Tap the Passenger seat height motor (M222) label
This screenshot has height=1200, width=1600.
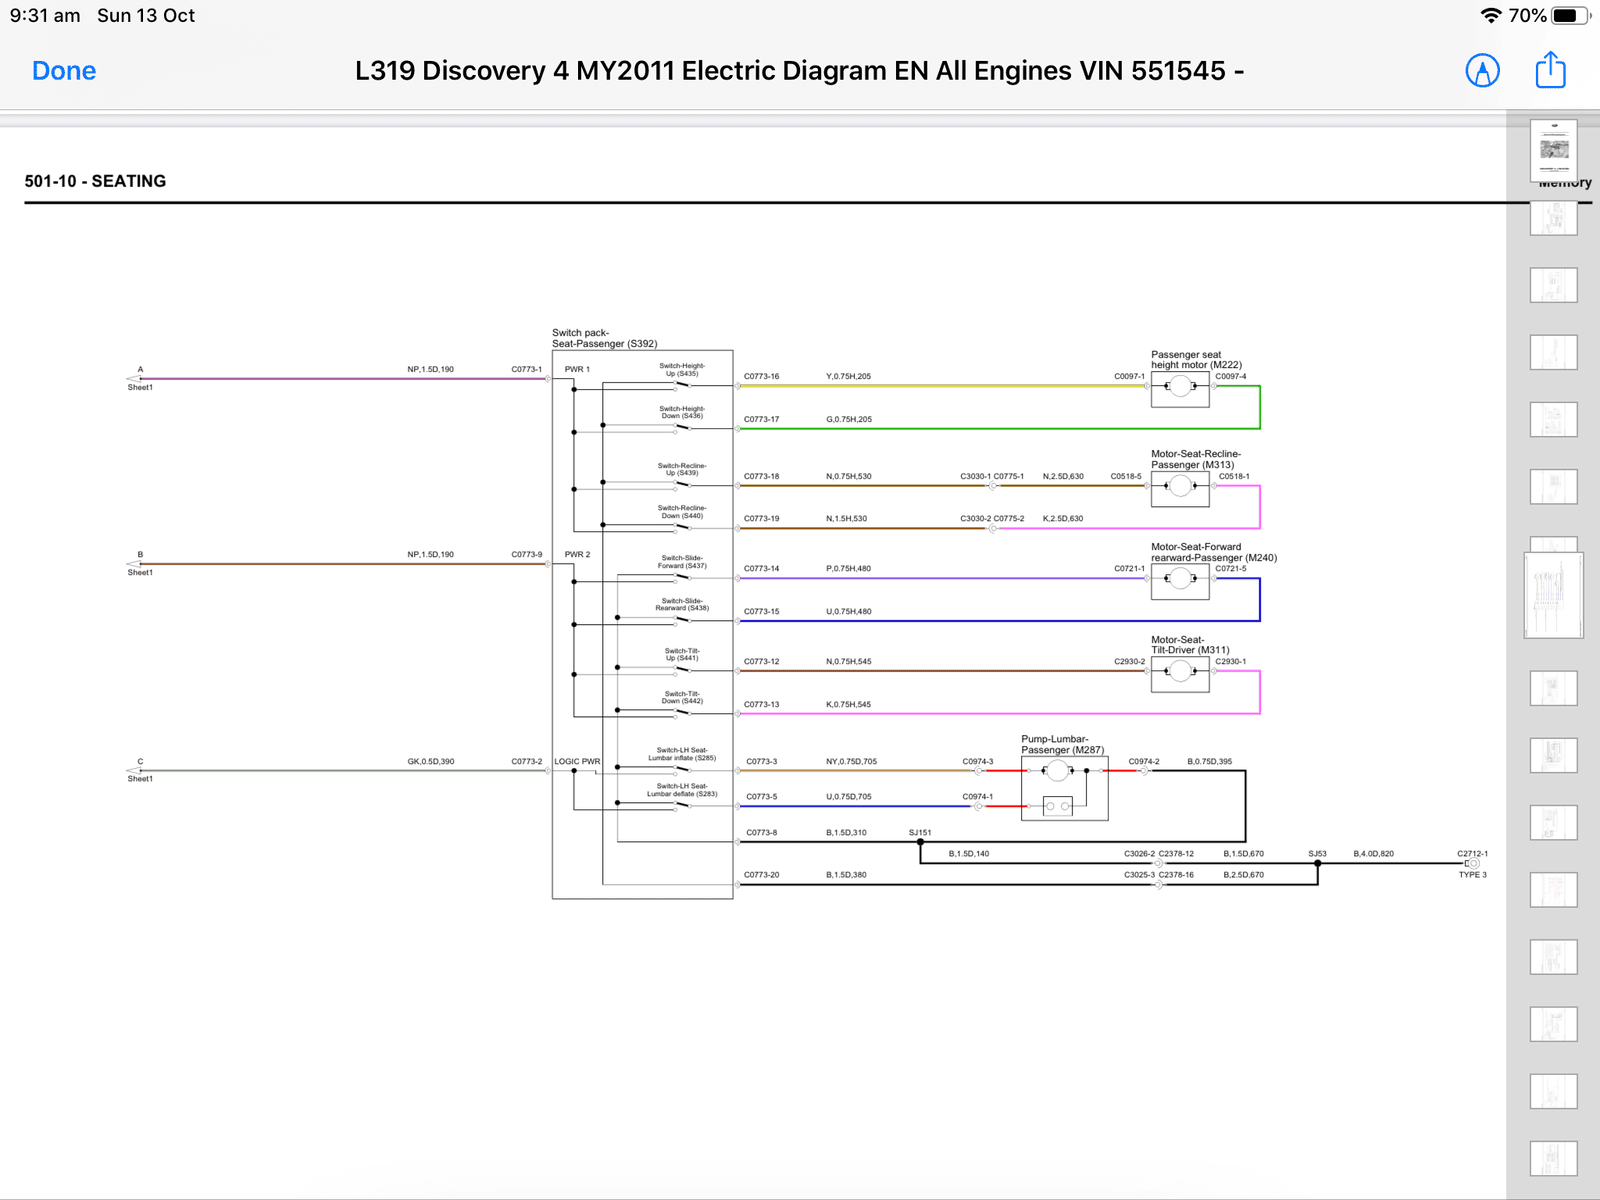pyautogui.click(x=1196, y=360)
